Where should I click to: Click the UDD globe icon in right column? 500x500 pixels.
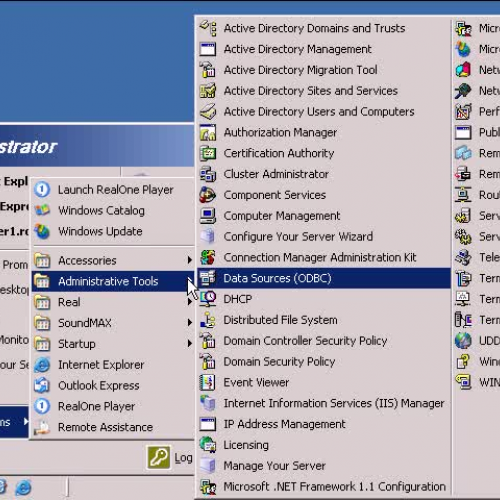point(463,341)
